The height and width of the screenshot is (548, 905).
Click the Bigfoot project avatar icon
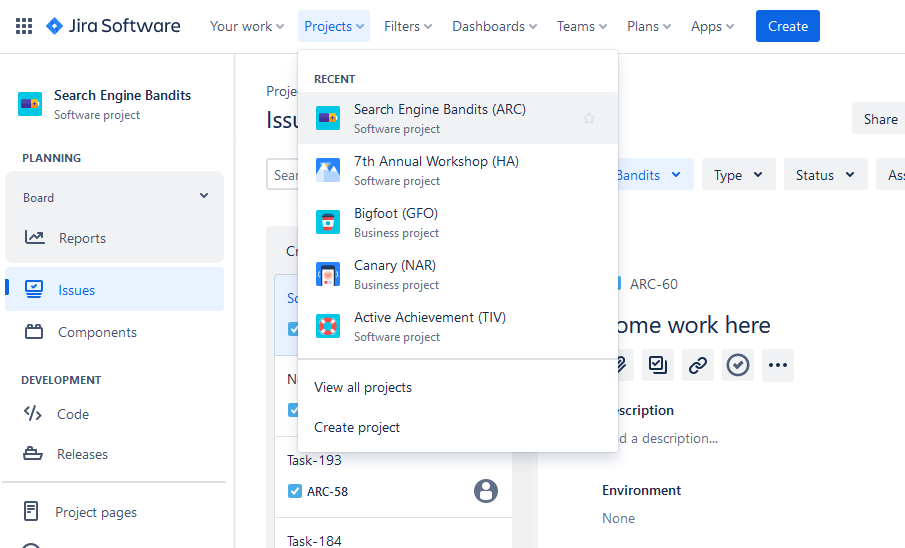328,222
